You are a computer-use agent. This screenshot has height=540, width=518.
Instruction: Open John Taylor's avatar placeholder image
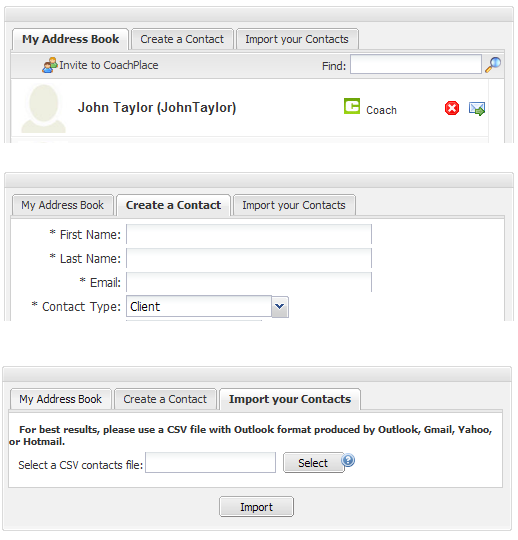click(43, 108)
